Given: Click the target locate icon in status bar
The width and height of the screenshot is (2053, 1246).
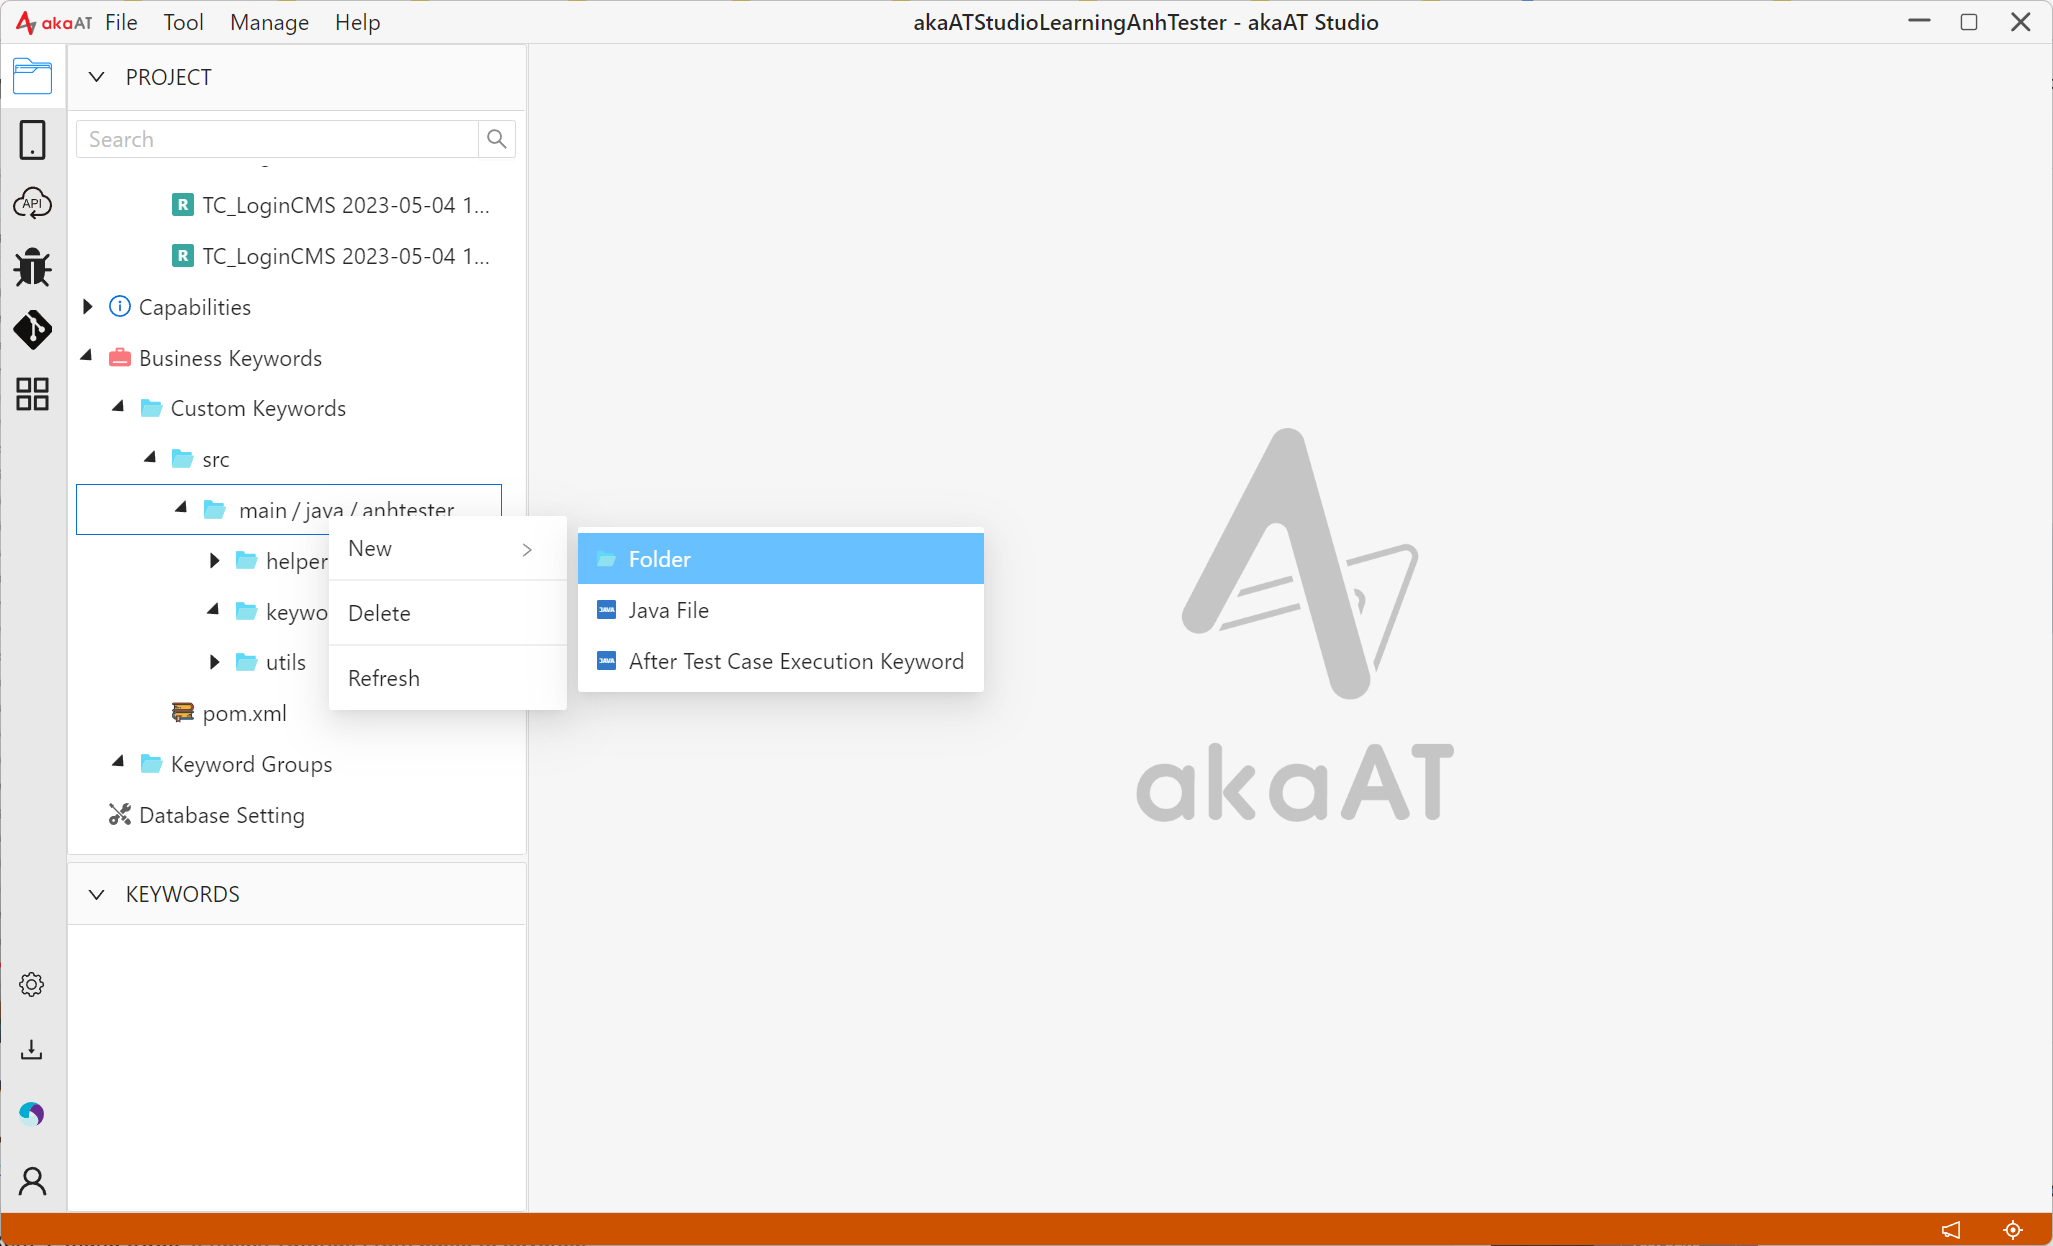Looking at the screenshot, I should 2013,1229.
